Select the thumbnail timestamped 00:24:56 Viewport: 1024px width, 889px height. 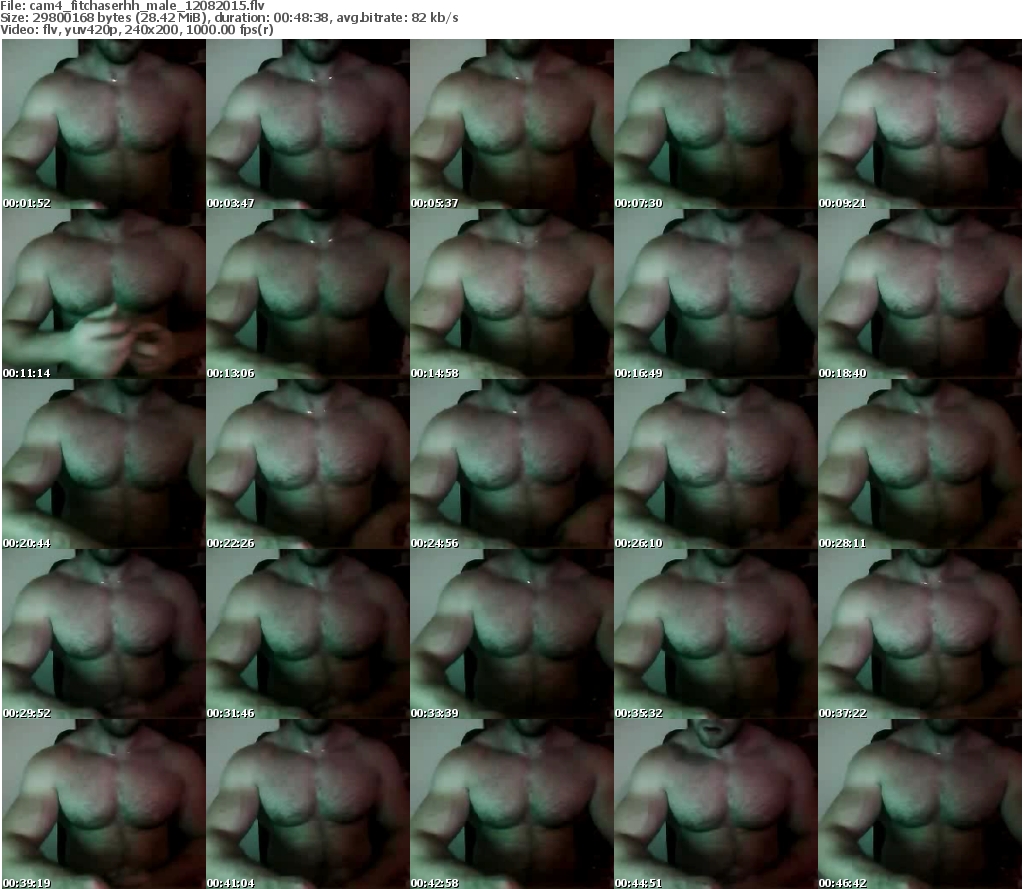coord(511,464)
